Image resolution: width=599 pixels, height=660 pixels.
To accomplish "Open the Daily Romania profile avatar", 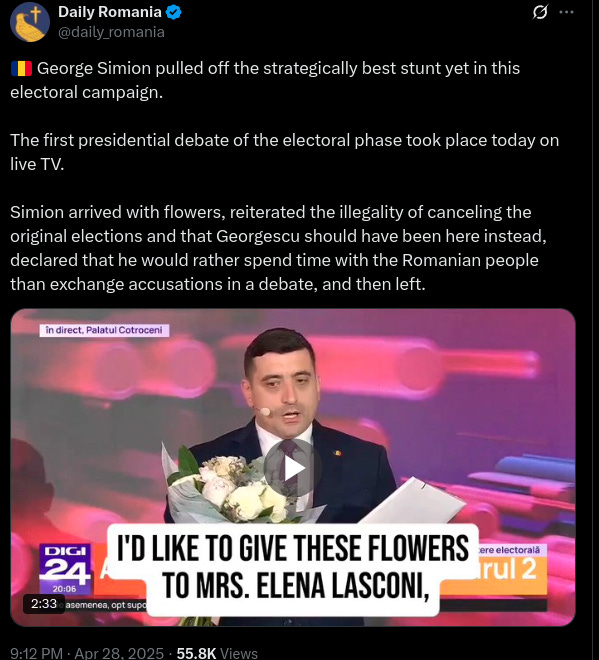I will point(30,22).
